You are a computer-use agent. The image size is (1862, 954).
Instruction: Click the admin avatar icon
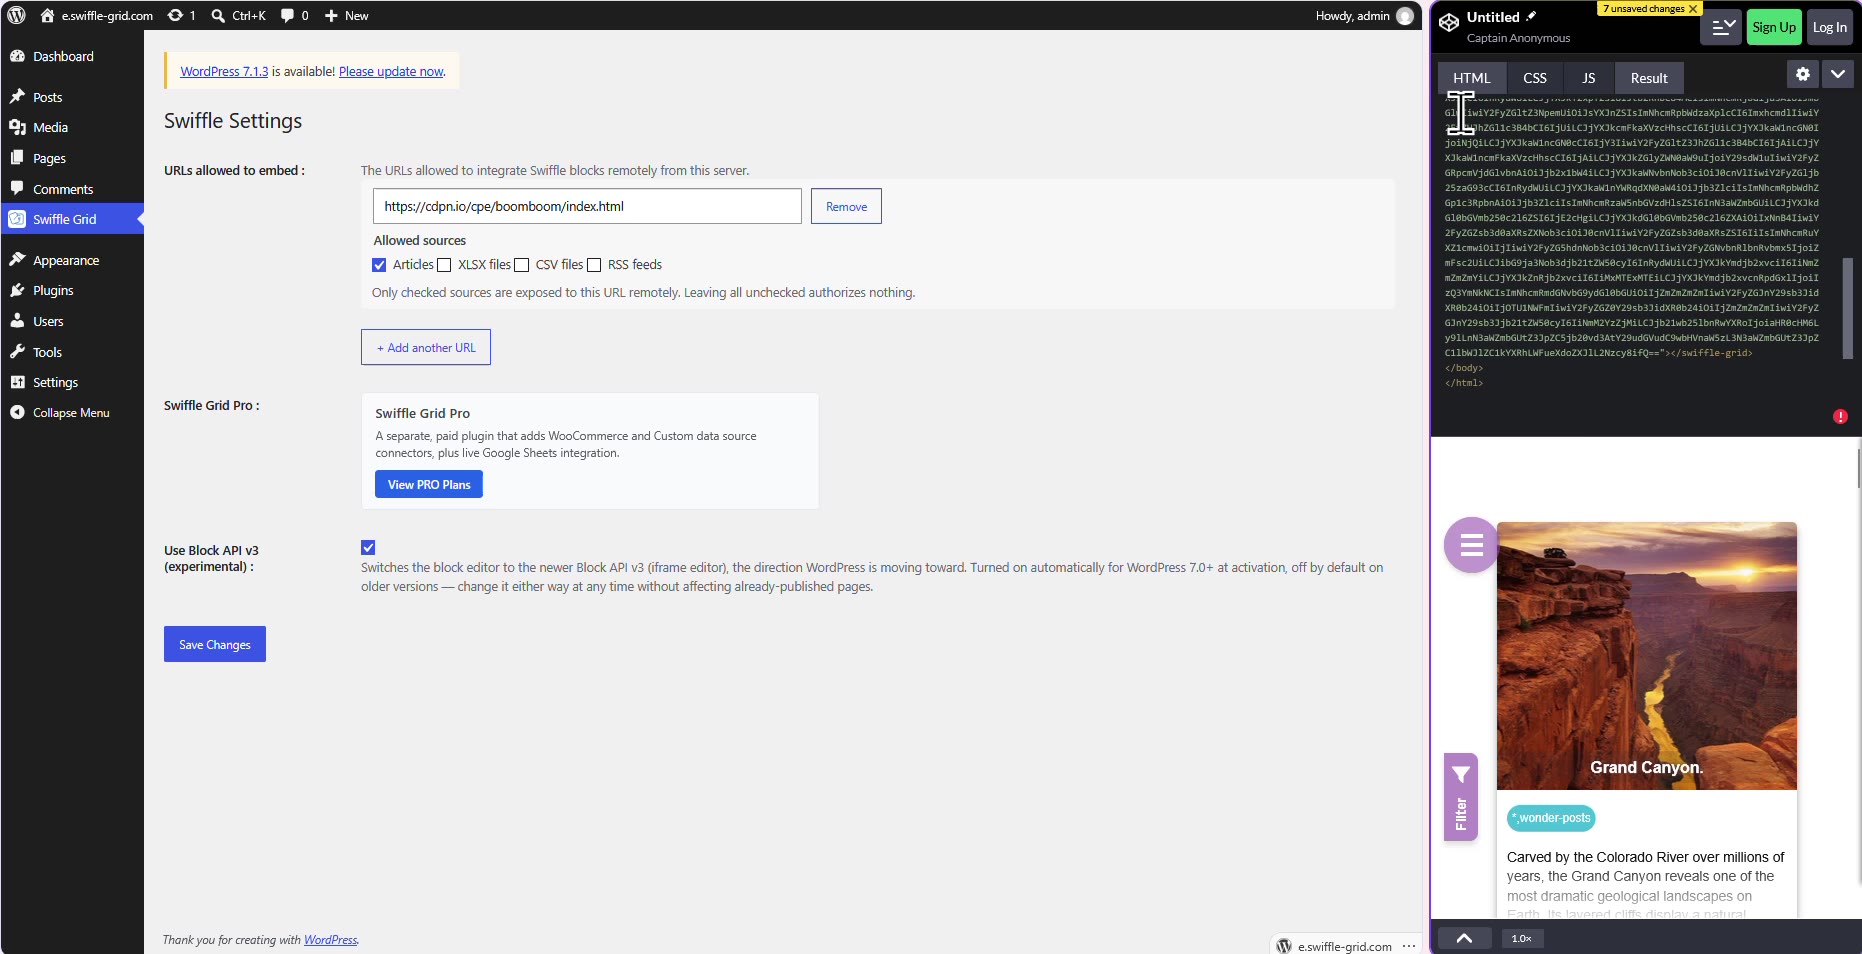(1405, 16)
